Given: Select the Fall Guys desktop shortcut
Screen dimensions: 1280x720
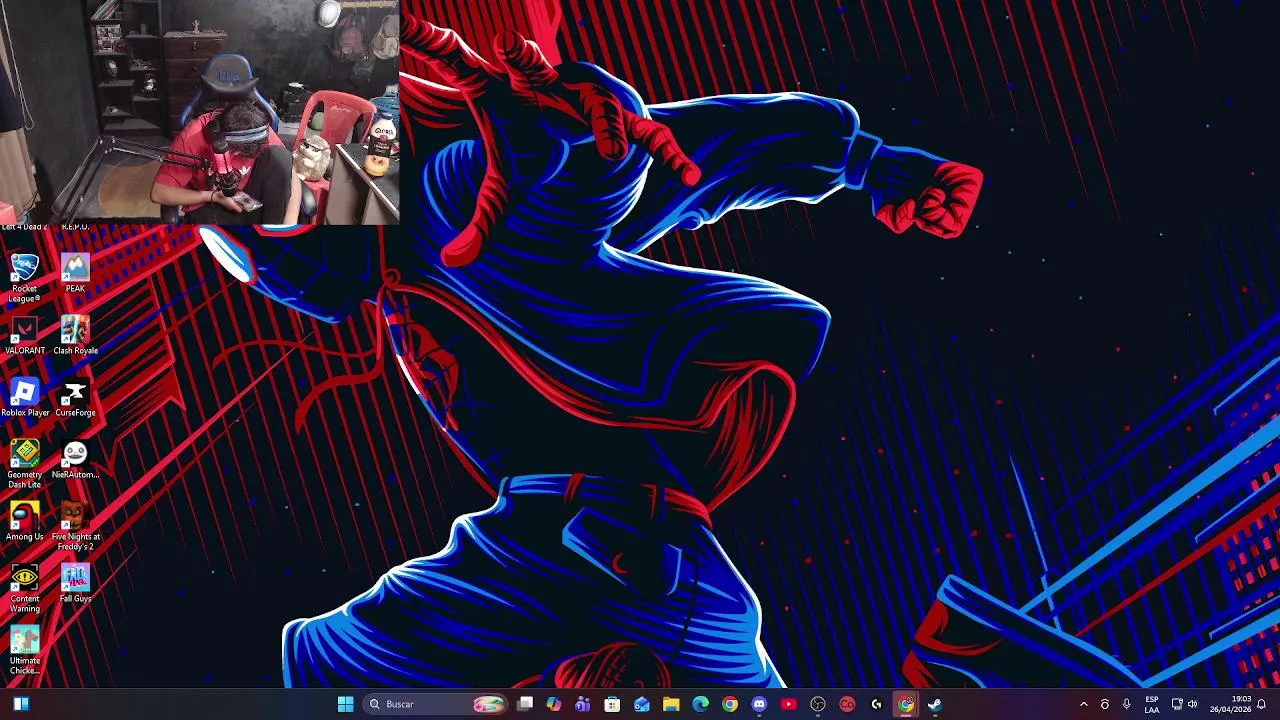Looking at the screenshot, I should point(75,584).
